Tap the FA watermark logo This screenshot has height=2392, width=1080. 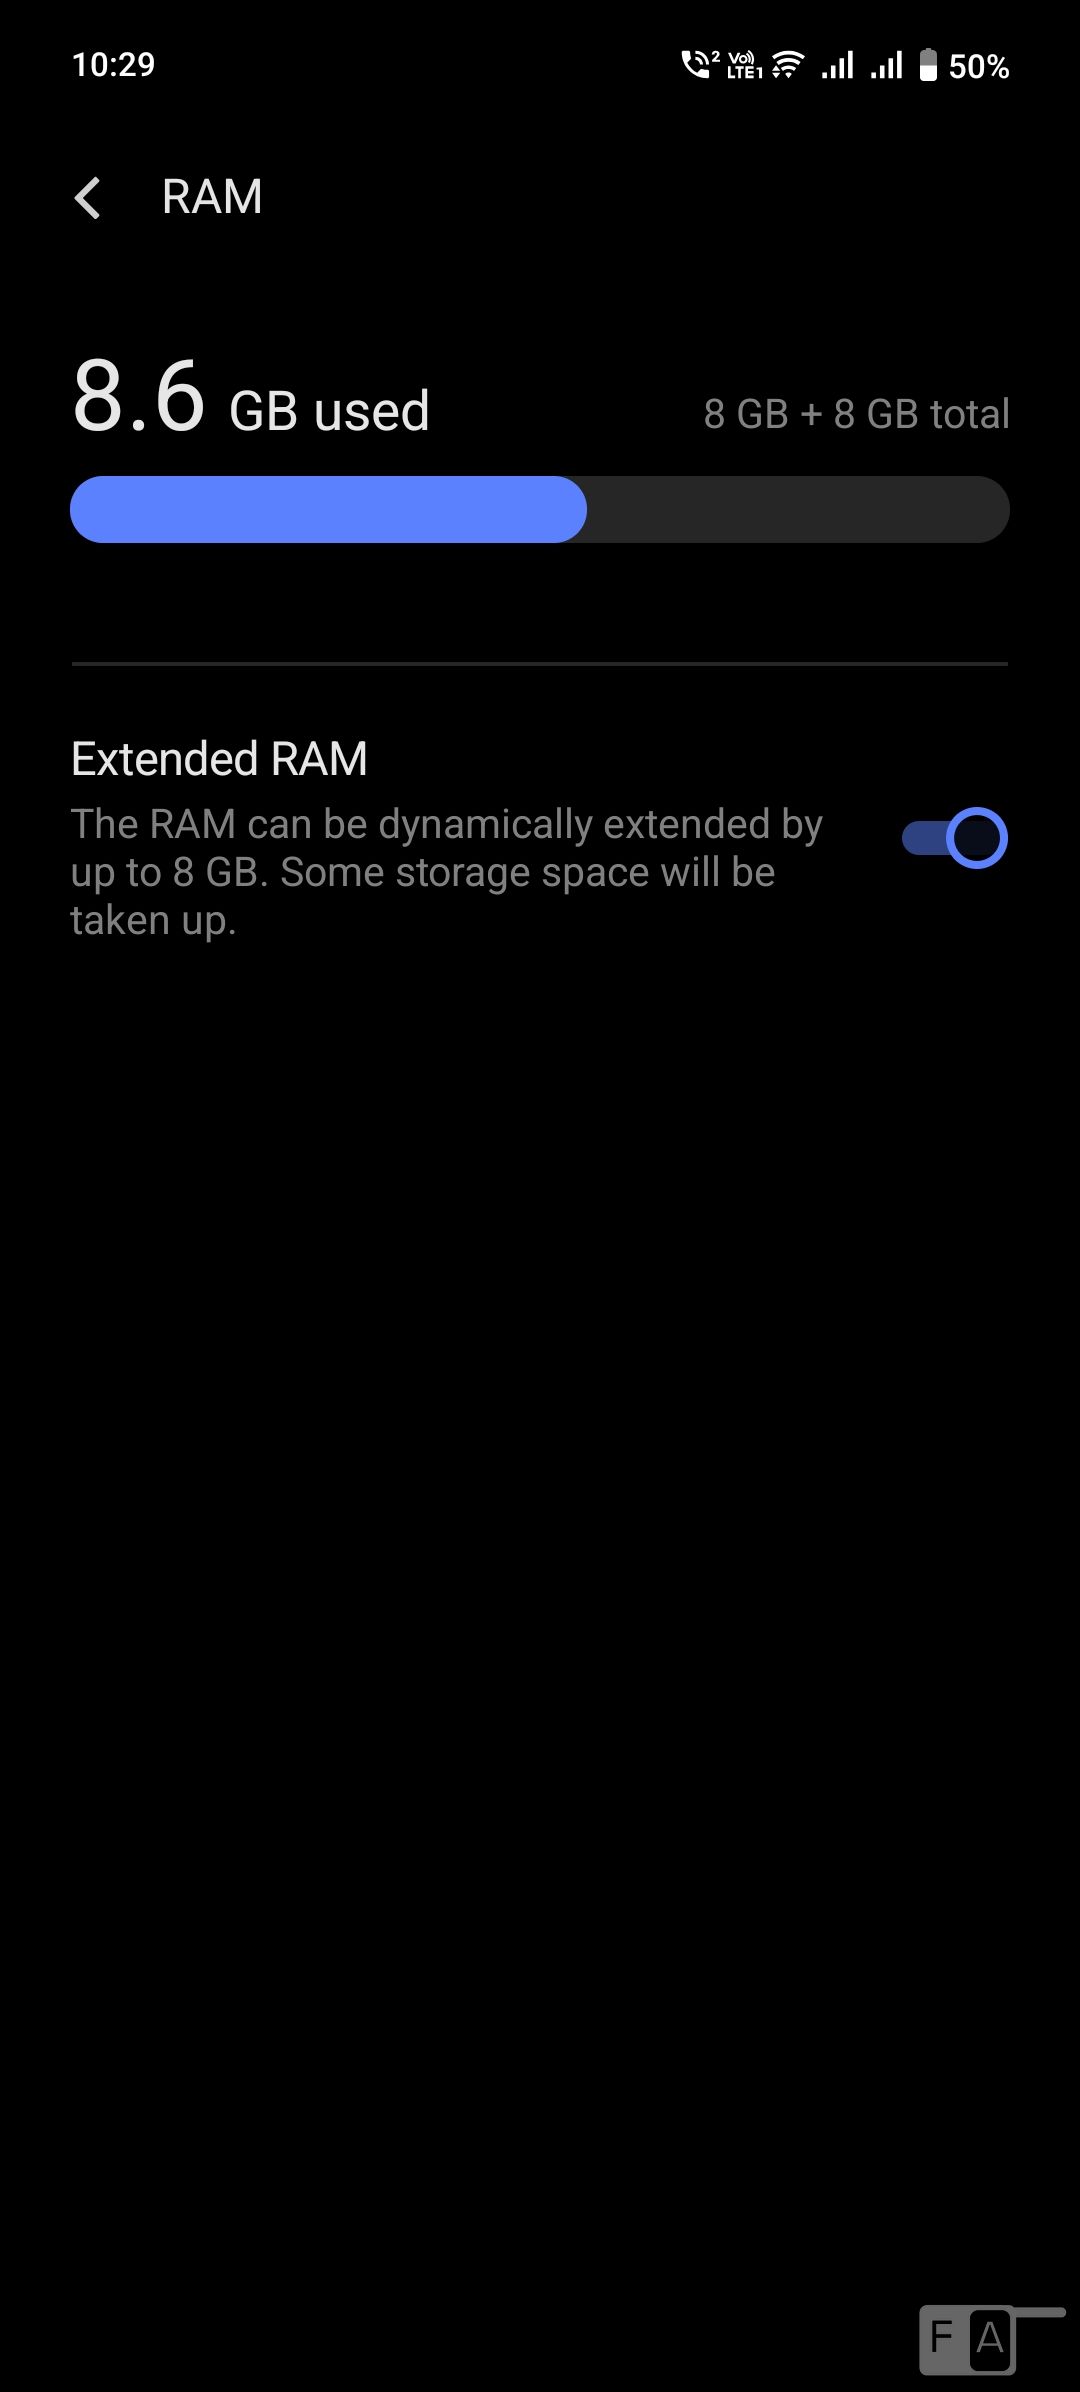[x=968, y=2339]
